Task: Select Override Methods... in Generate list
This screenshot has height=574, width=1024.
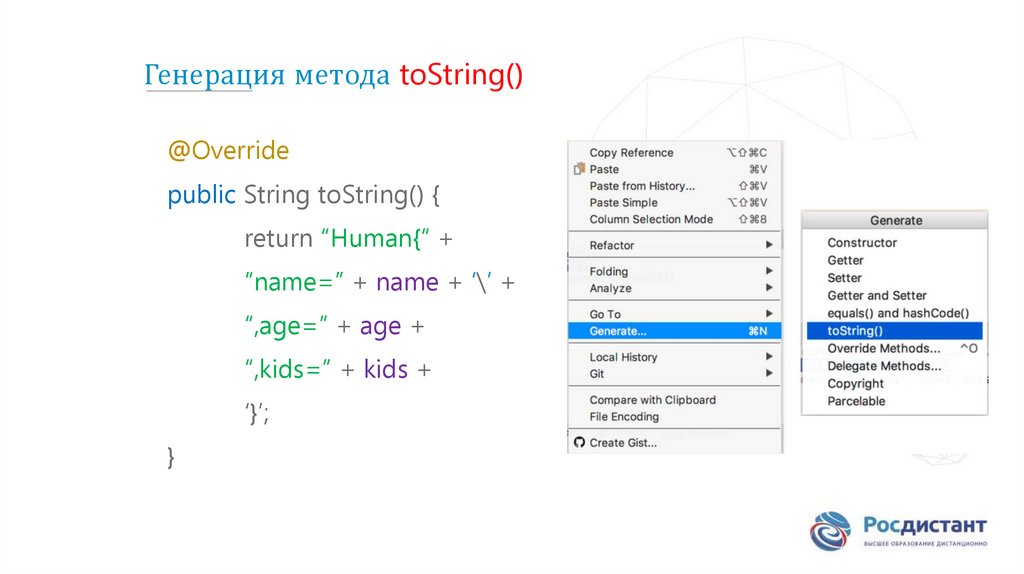Action: pos(884,349)
